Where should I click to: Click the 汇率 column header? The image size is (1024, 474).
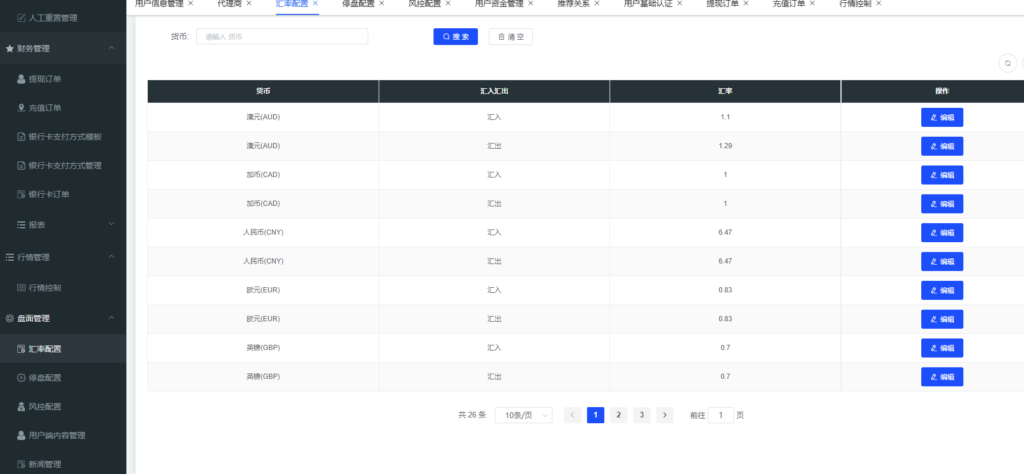point(725,91)
